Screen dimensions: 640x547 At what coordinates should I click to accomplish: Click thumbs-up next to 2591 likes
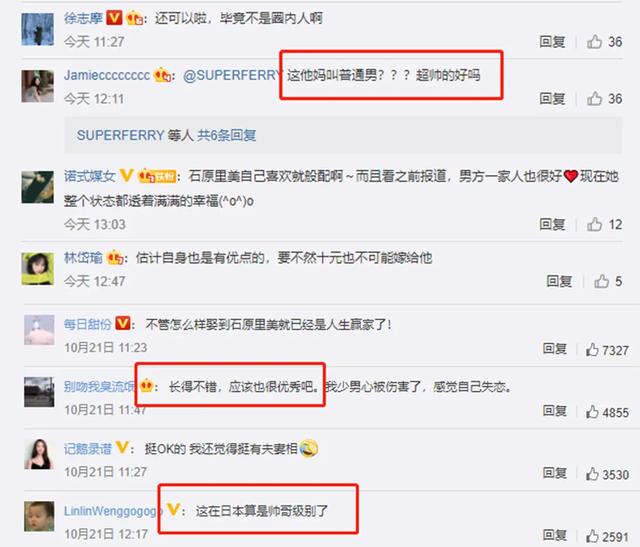point(592,536)
